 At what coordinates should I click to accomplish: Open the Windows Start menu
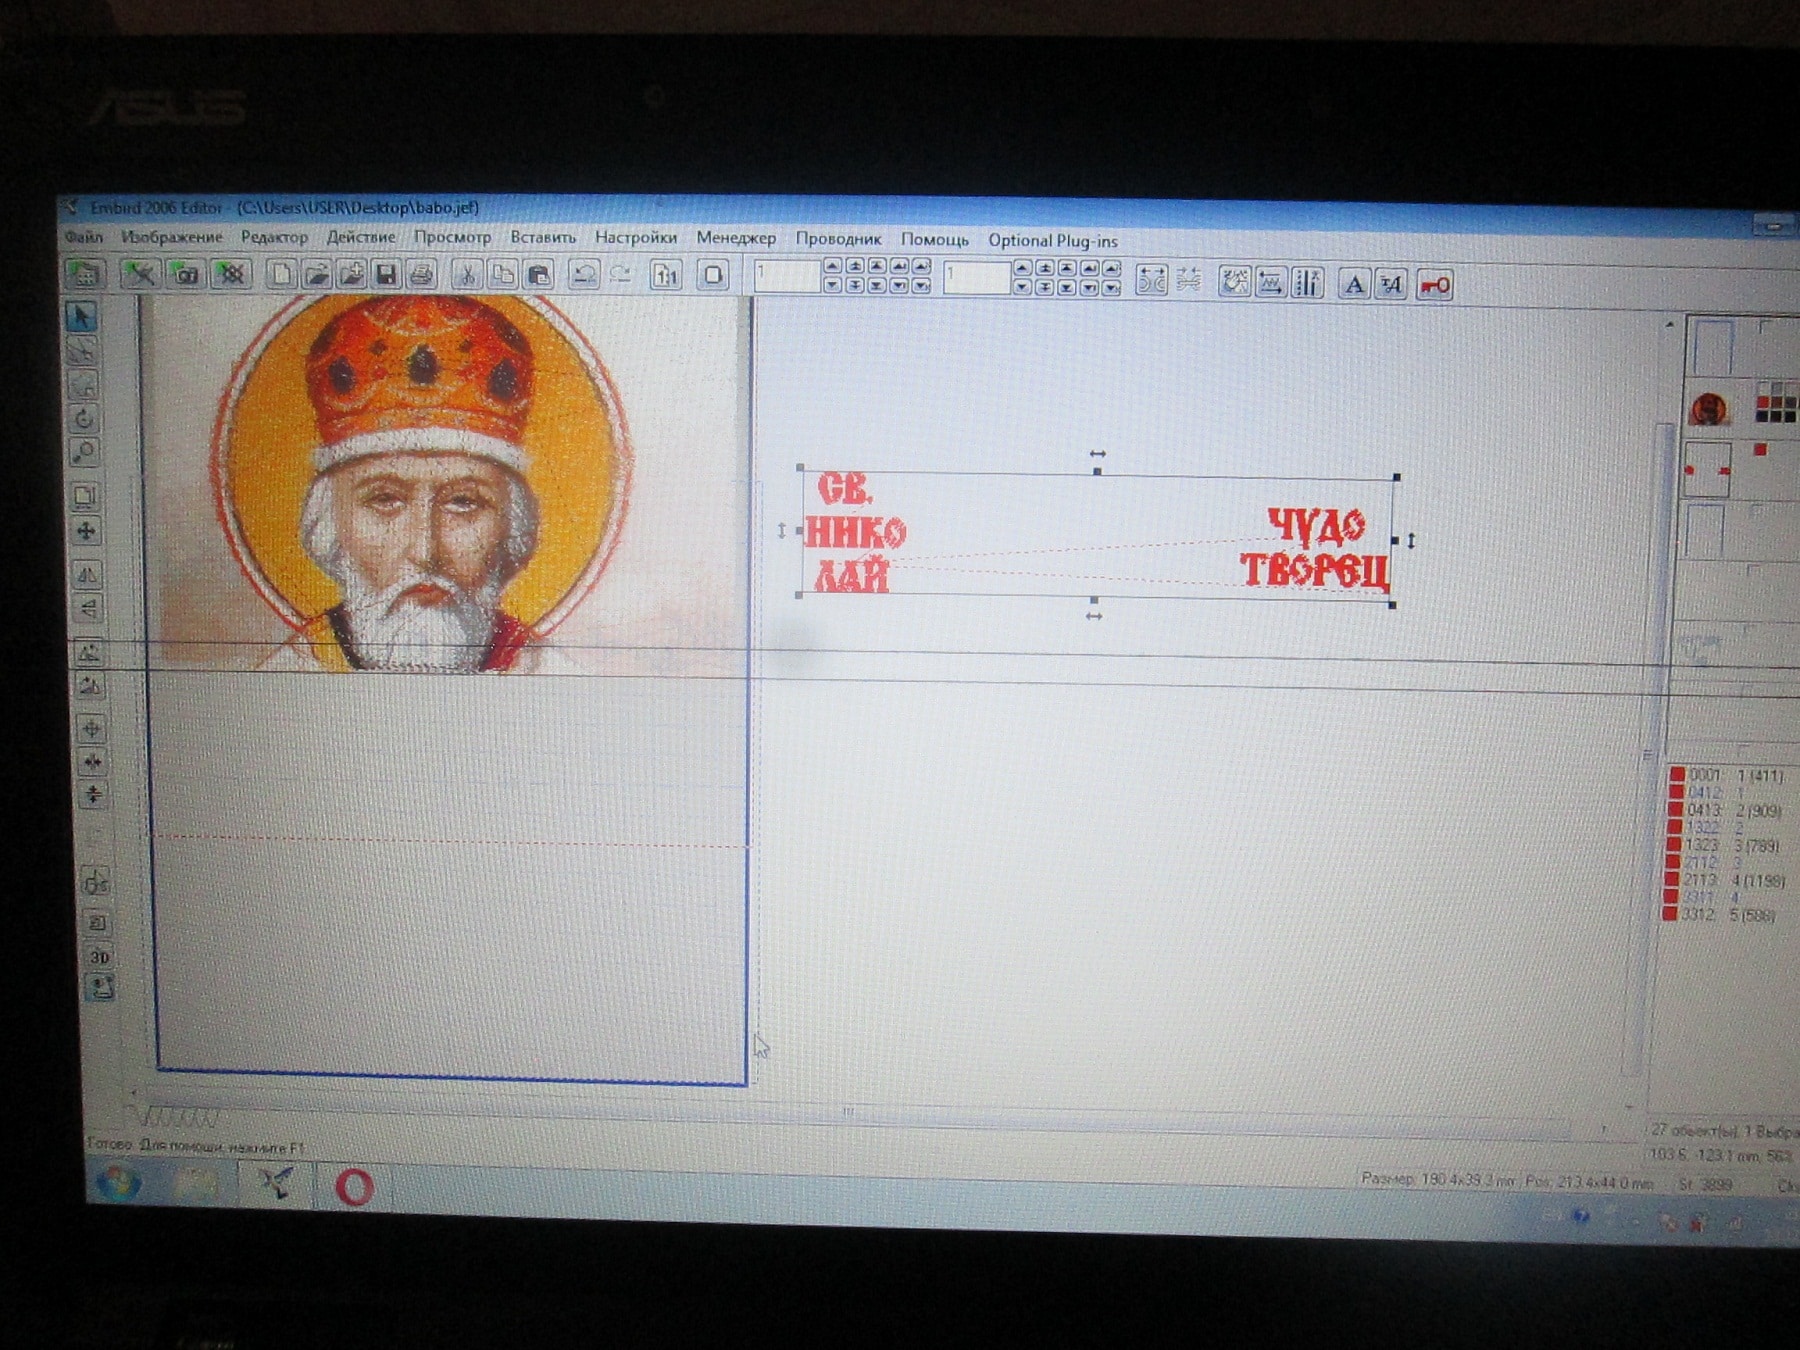(x=118, y=1184)
